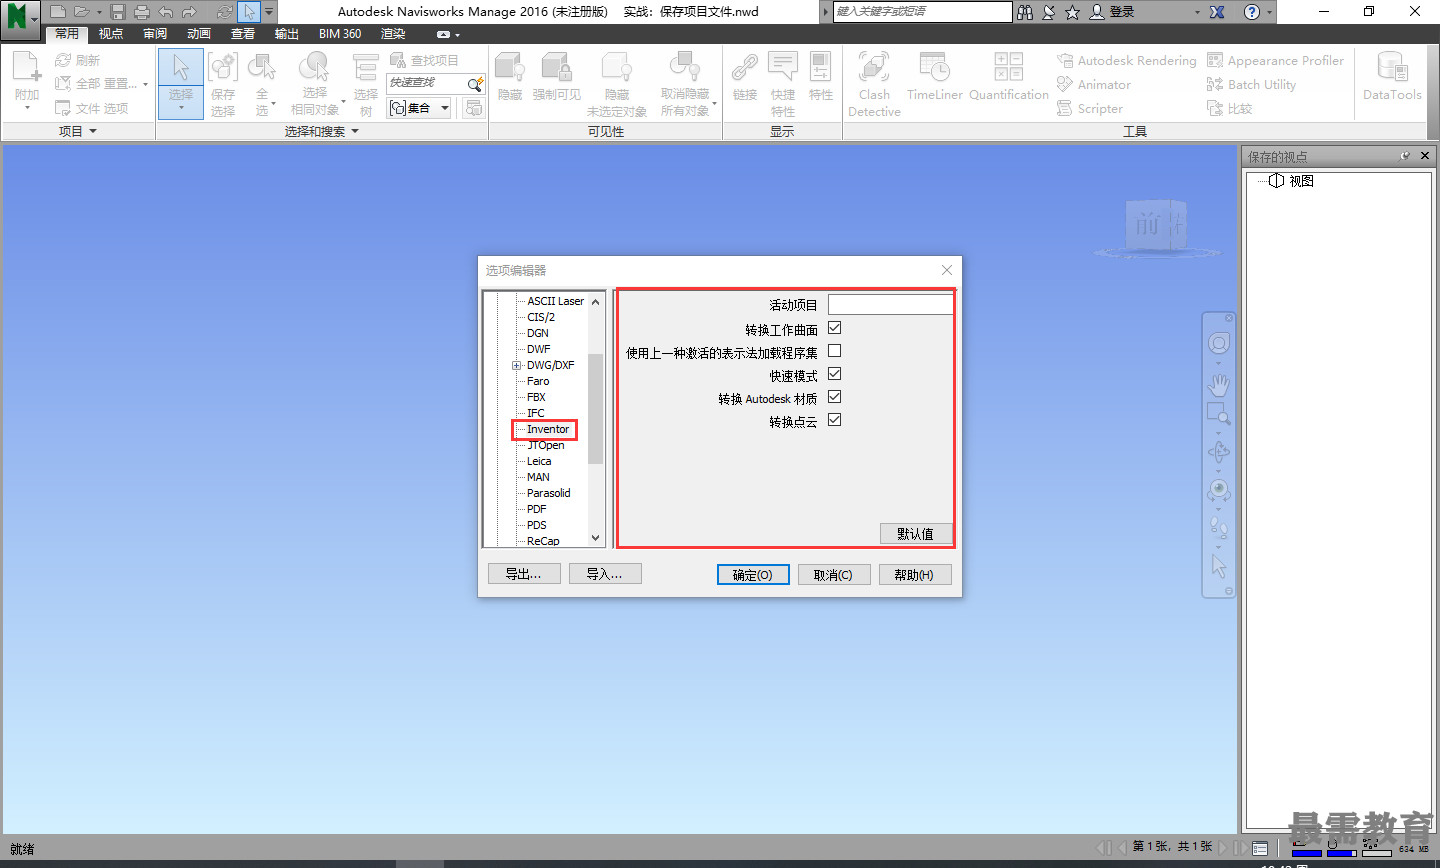Click the 默认值 defaults button
This screenshot has height=868, width=1440.
(915, 534)
